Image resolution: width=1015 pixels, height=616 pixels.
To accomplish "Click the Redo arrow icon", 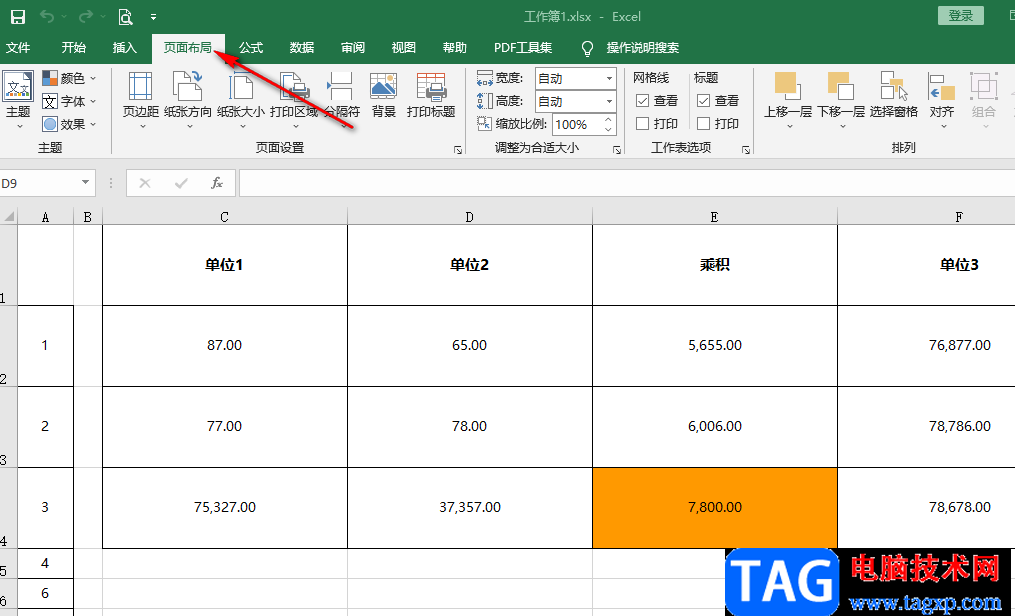I will click(x=85, y=17).
